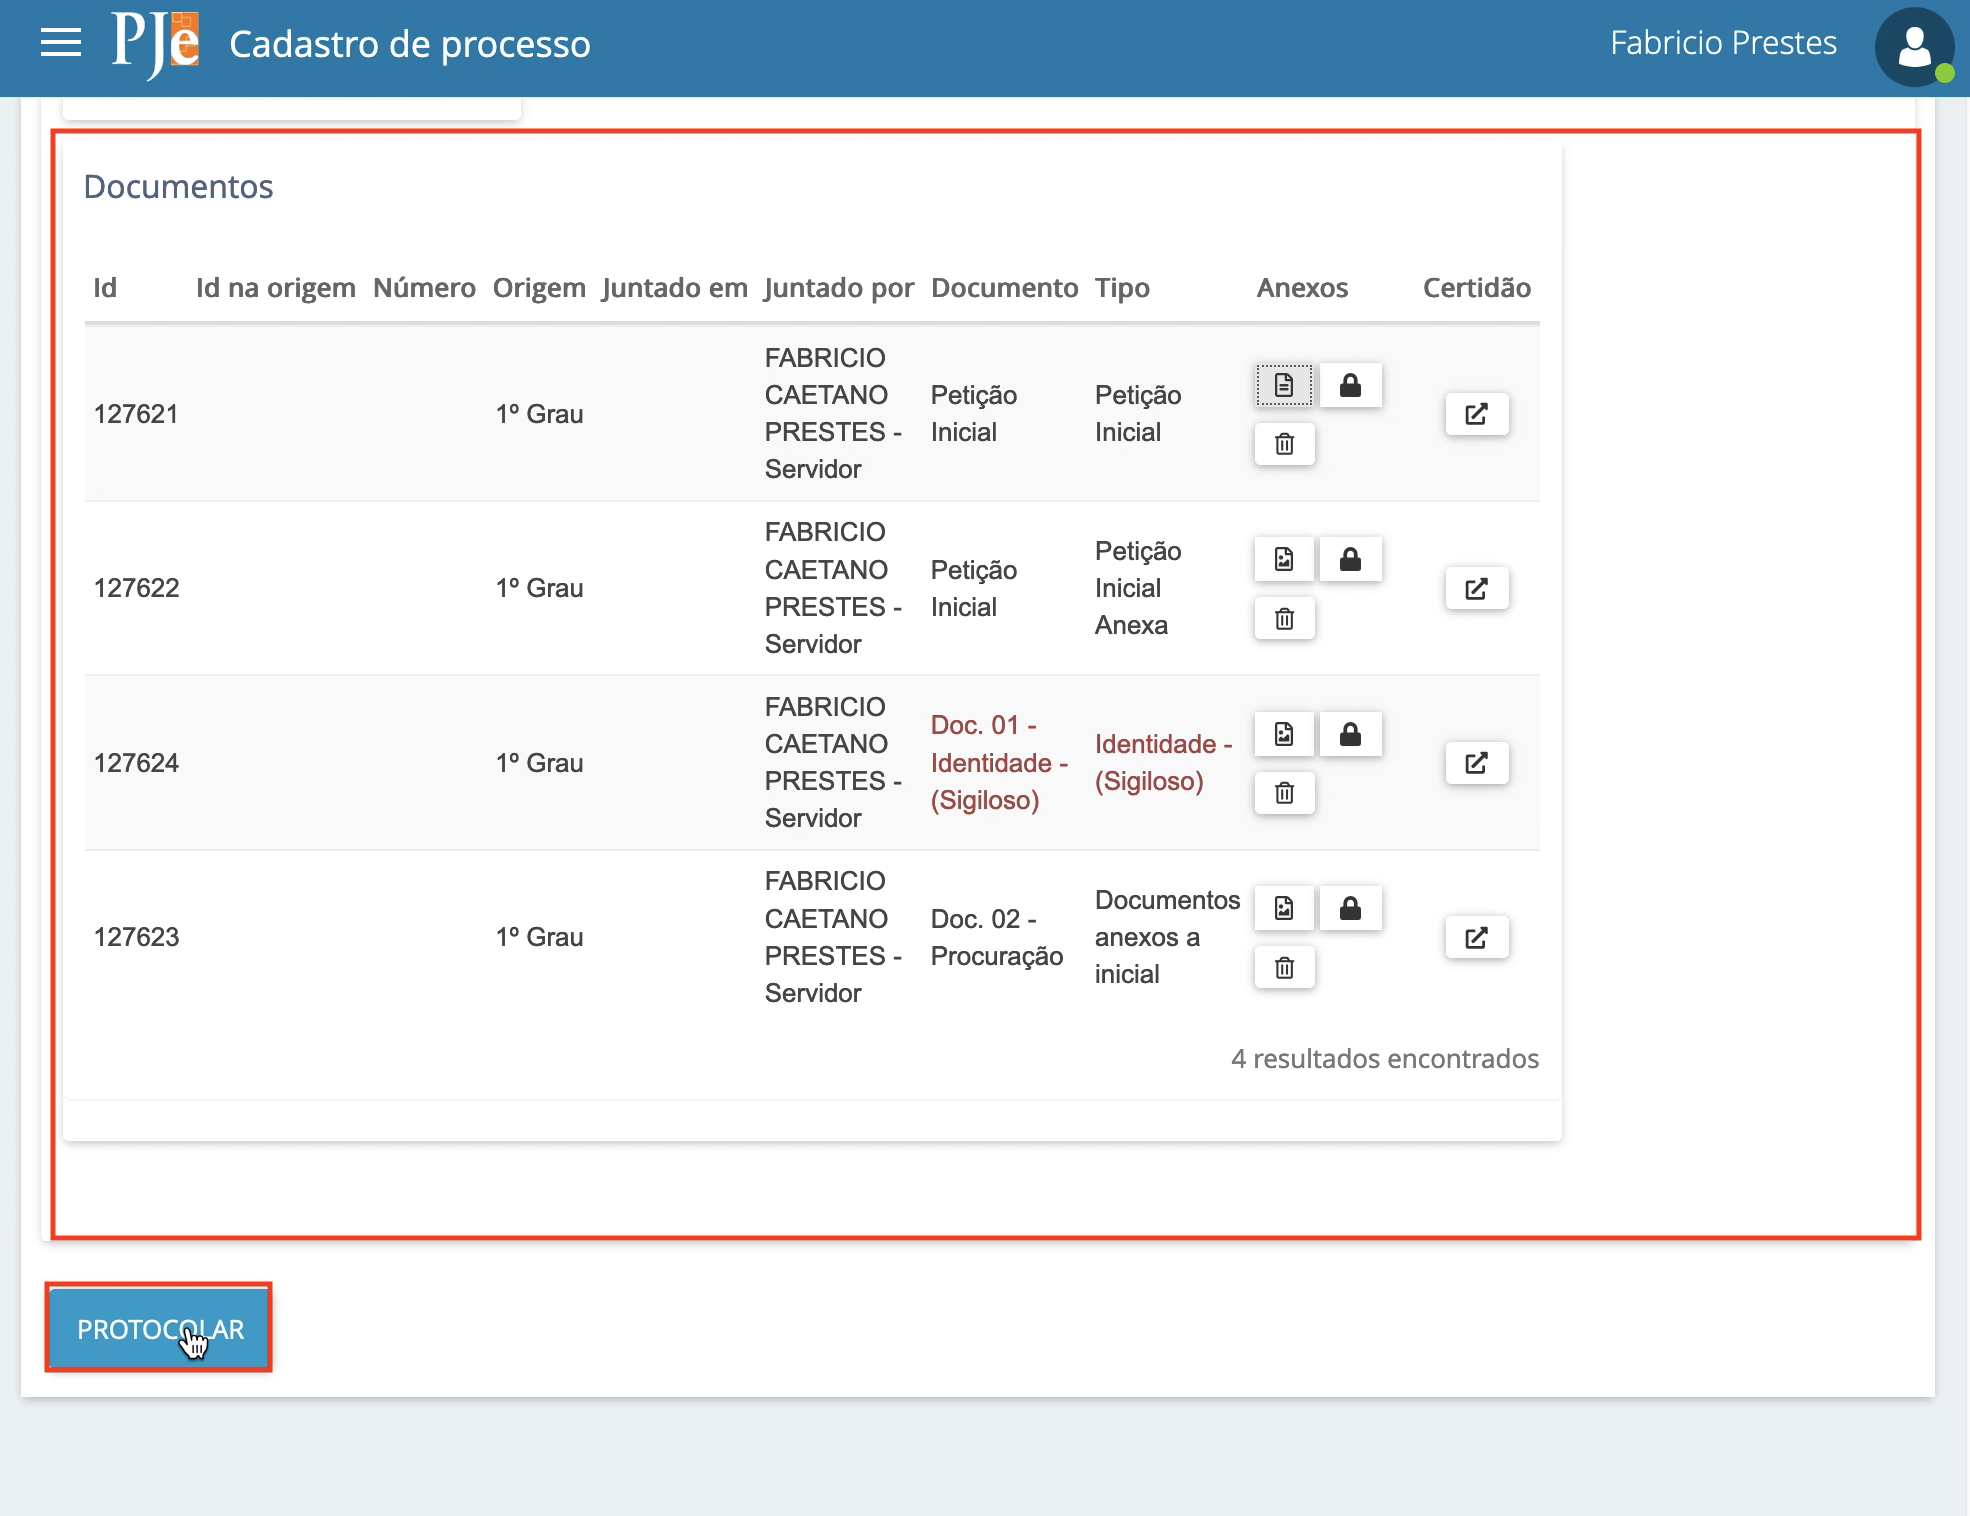This screenshot has height=1516, width=1970.
Task: Toggle confidentiality lock for document 127624
Action: click(1350, 734)
